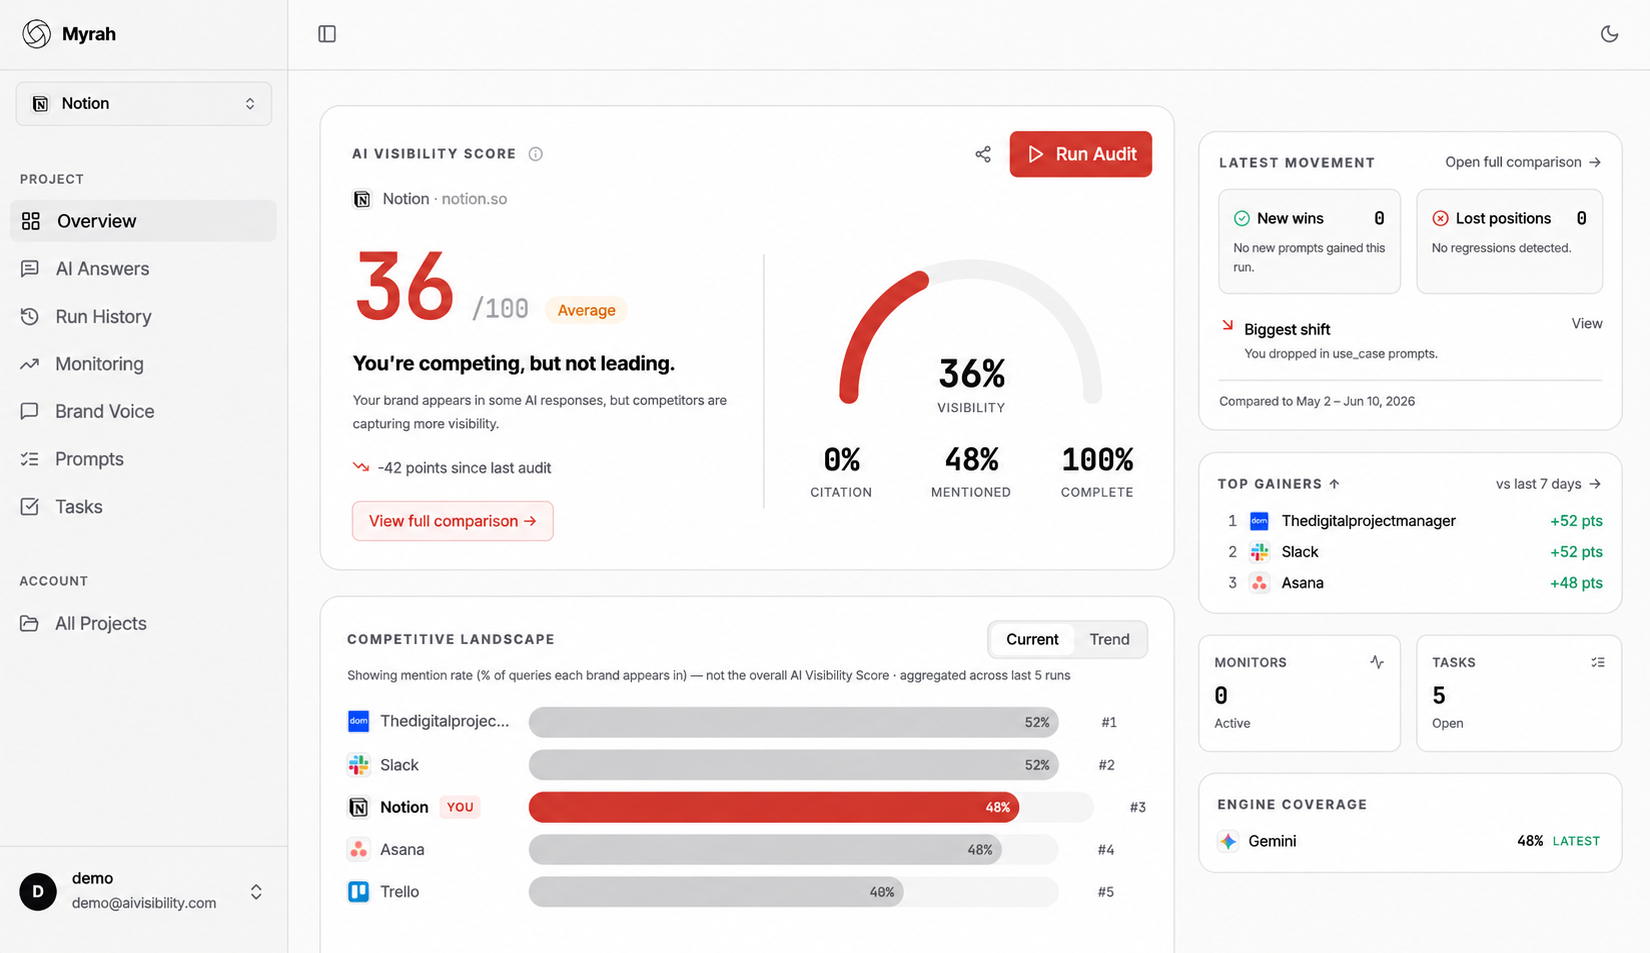
Task: Click the Asana 48% gray bar
Action: click(x=765, y=850)
